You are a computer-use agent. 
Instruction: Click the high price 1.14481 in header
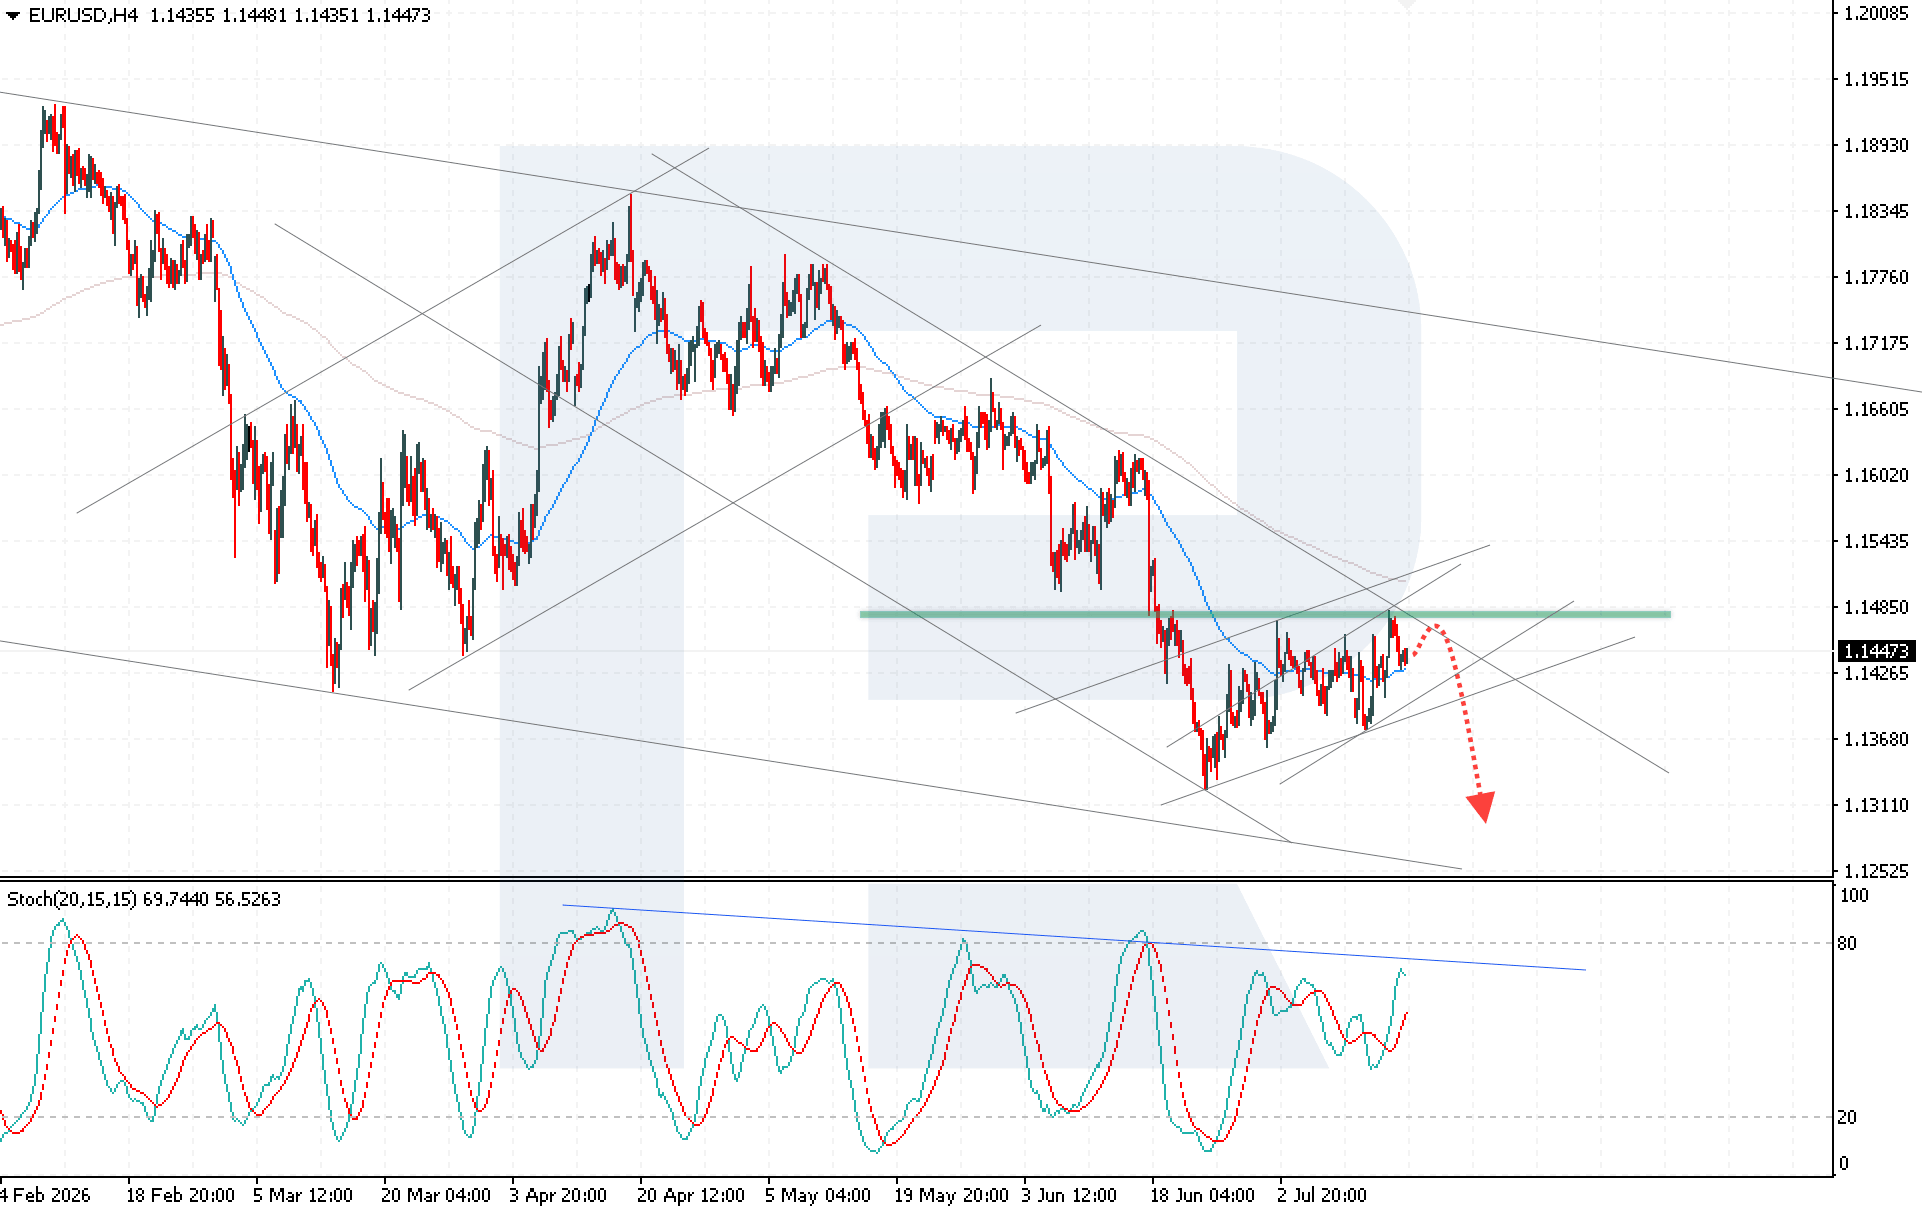[254, 16]
